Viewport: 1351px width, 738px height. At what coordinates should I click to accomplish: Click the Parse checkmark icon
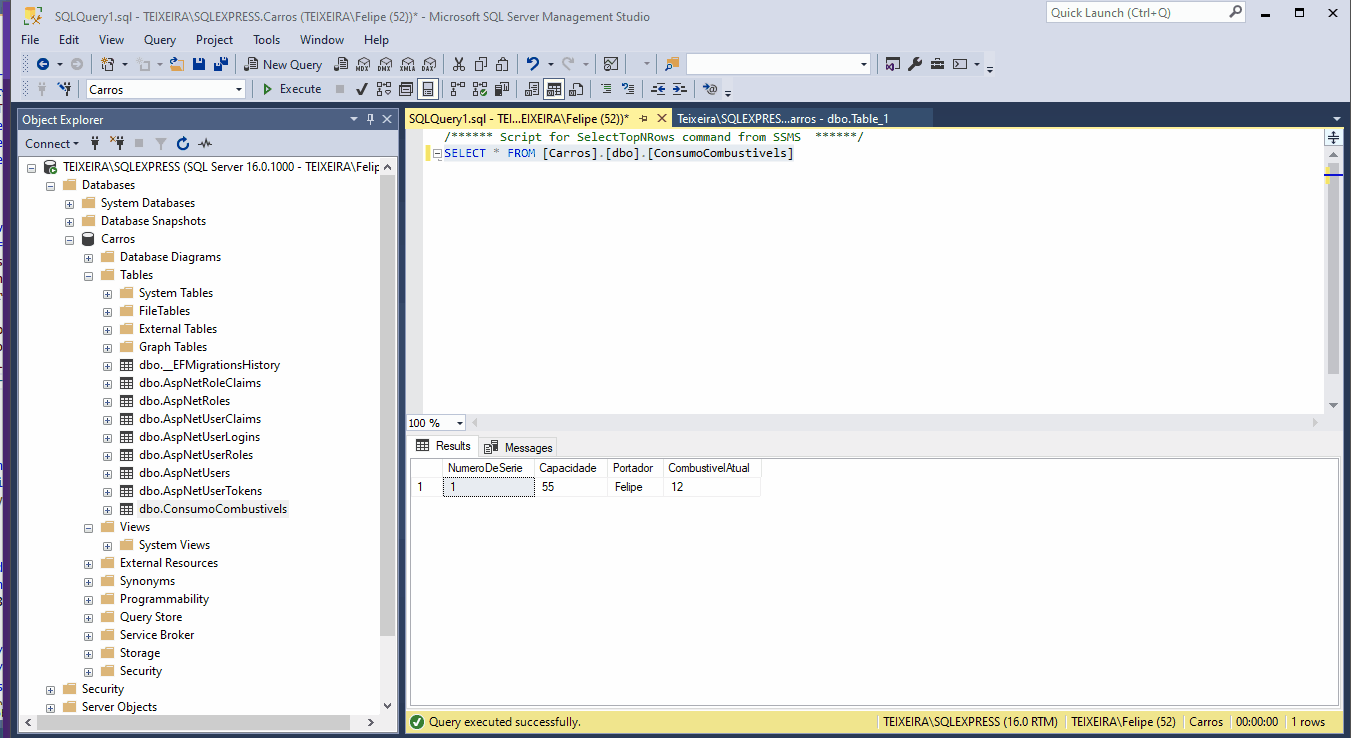pyautogui.click(x=361, y=89)
